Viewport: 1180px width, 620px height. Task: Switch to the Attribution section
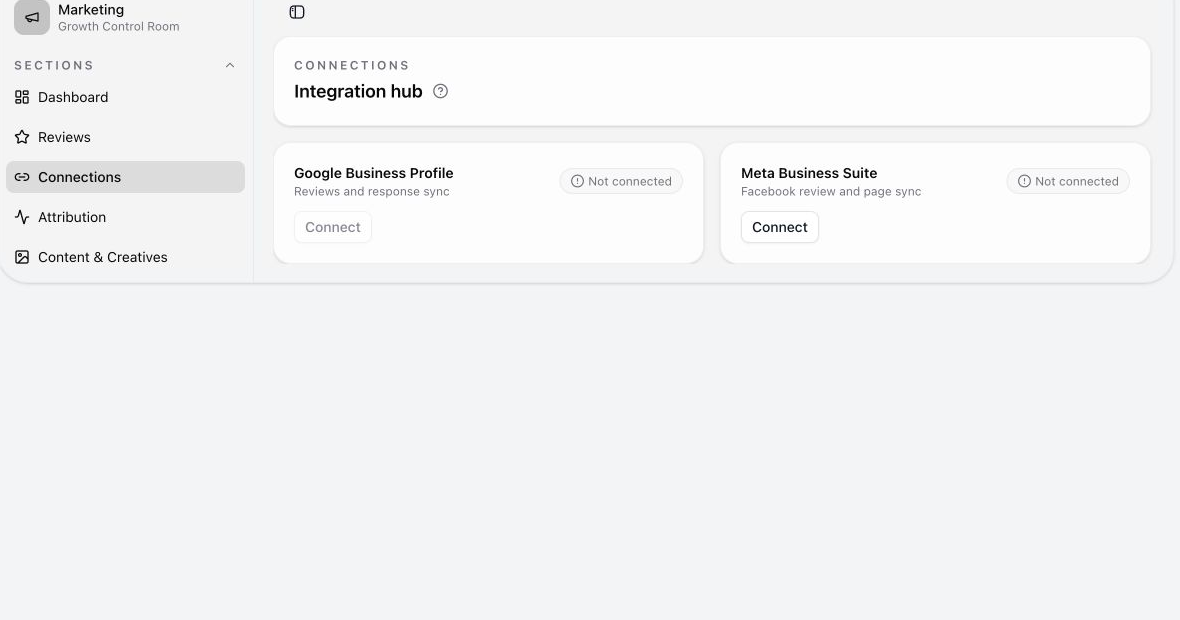[x=125, y=217]
